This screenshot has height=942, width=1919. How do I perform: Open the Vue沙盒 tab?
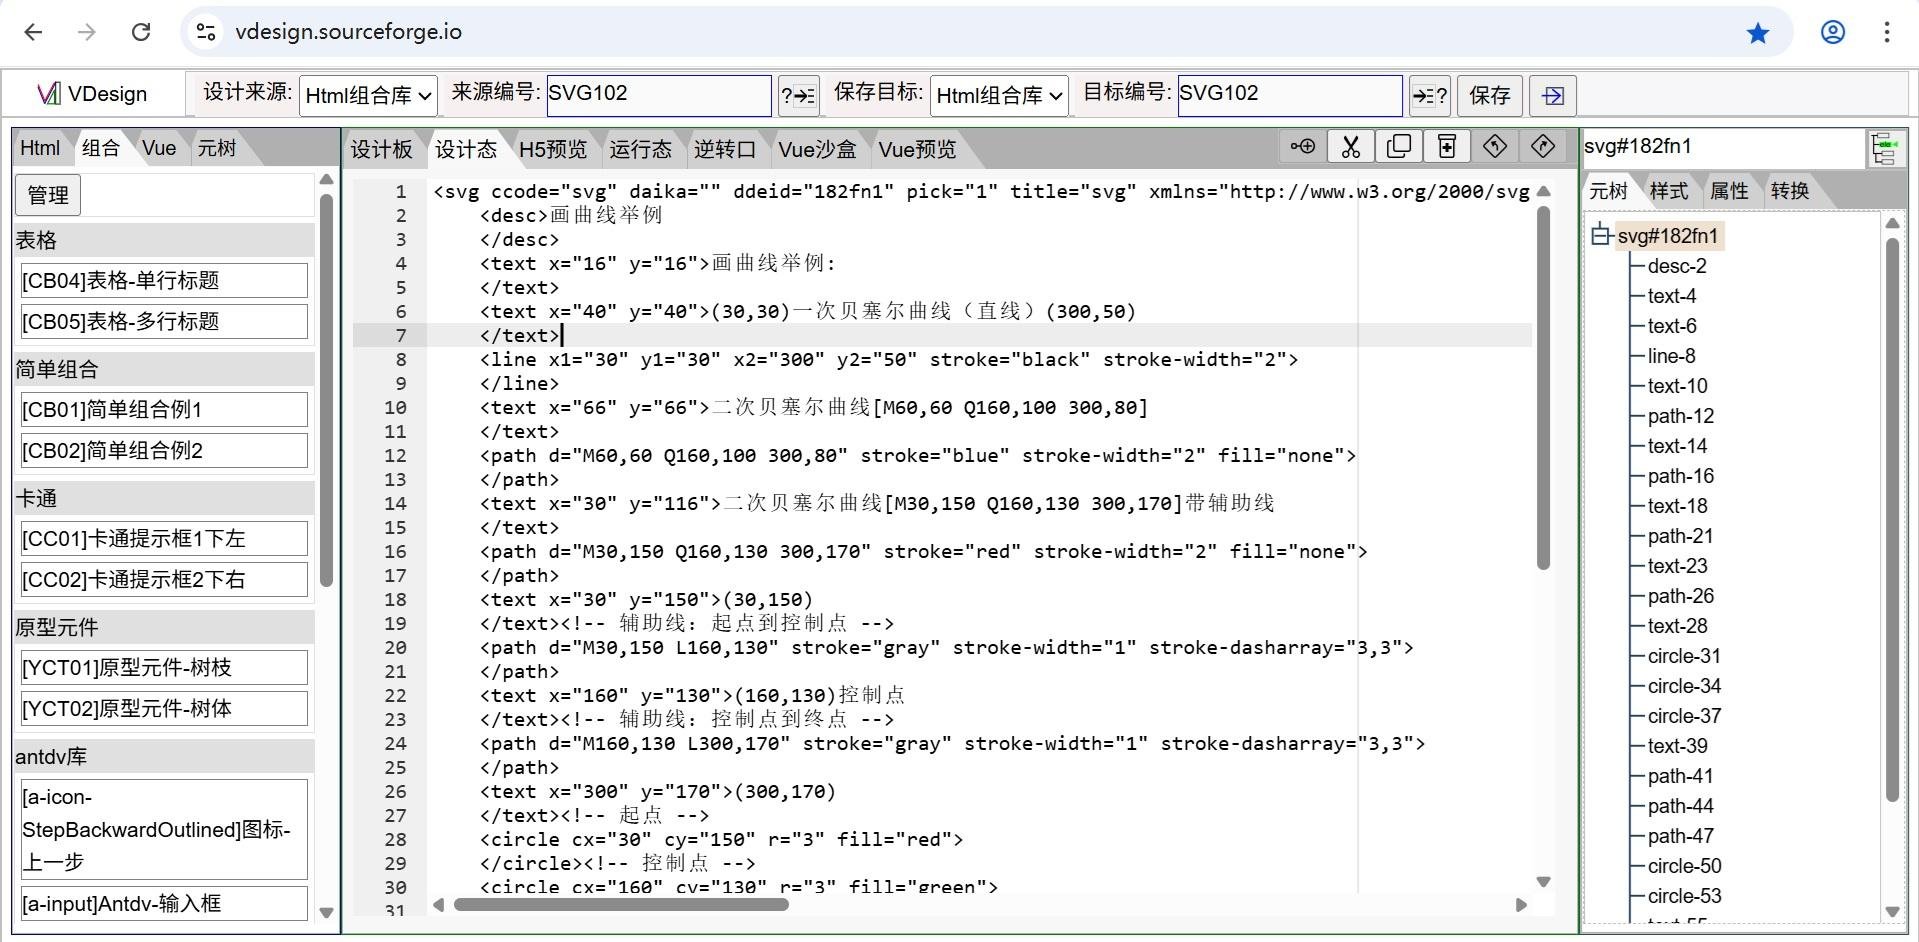817,149
